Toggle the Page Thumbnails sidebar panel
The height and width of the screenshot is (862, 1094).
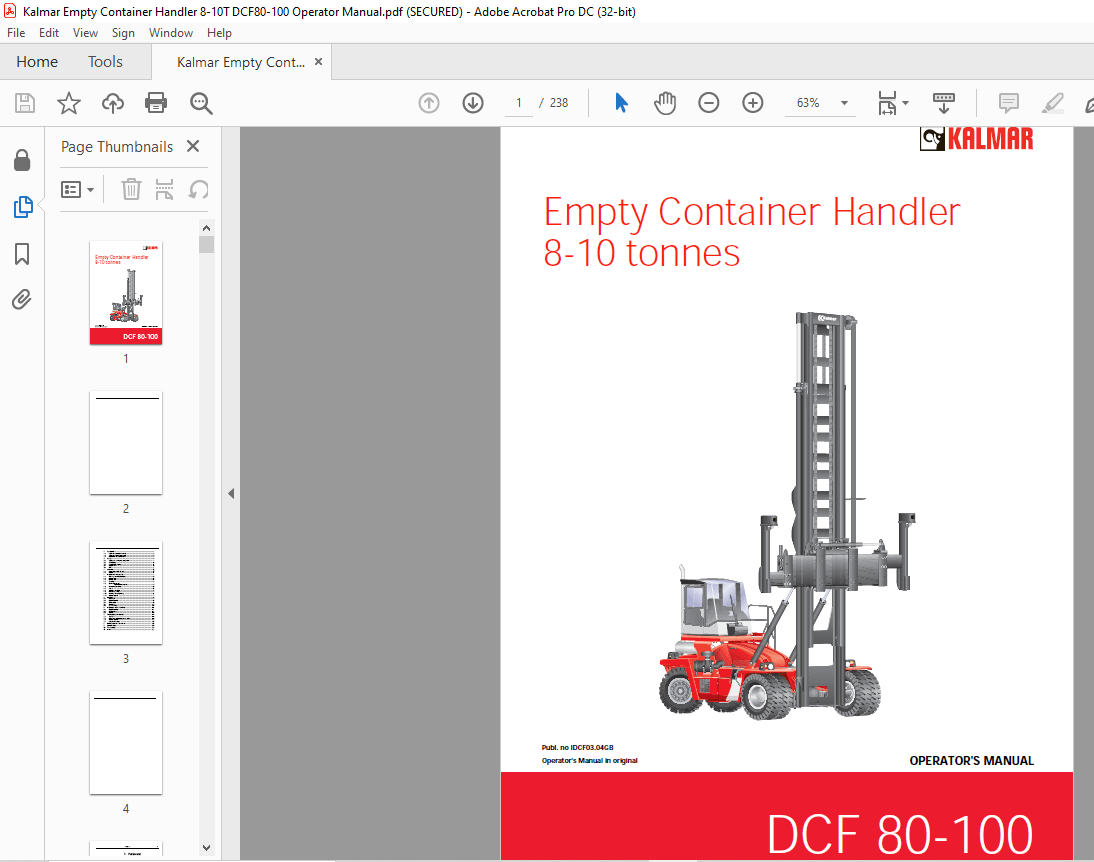22,207
